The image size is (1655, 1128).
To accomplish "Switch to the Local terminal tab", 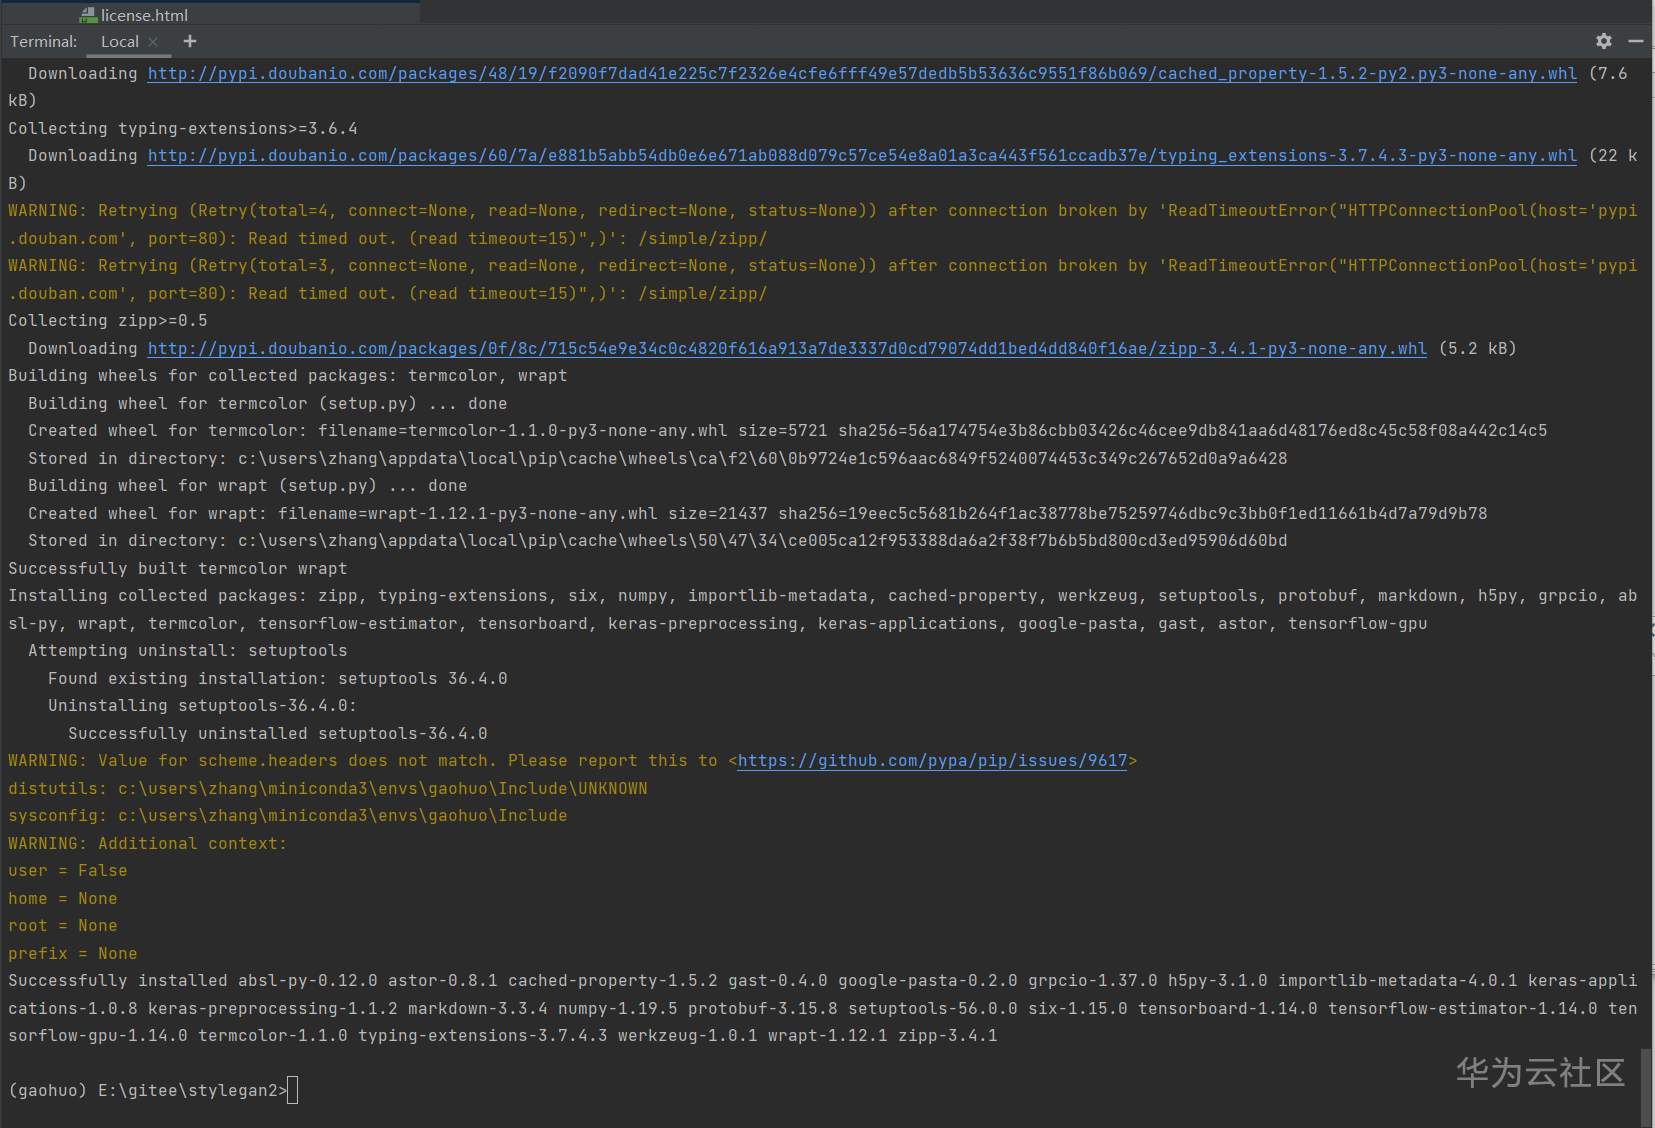I will click(x=119, y=42).
